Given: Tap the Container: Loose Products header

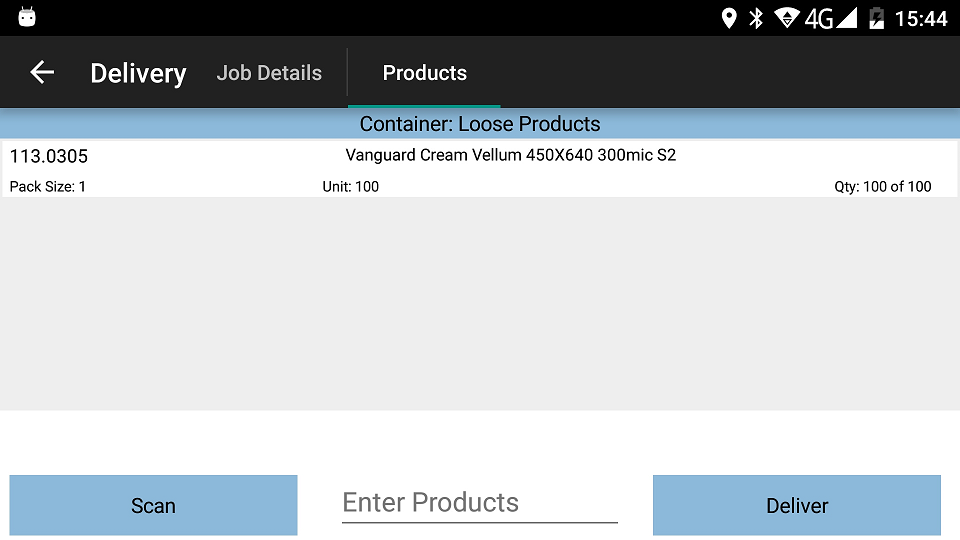Looking at the screenshot, I should click(x=480, y=124).
